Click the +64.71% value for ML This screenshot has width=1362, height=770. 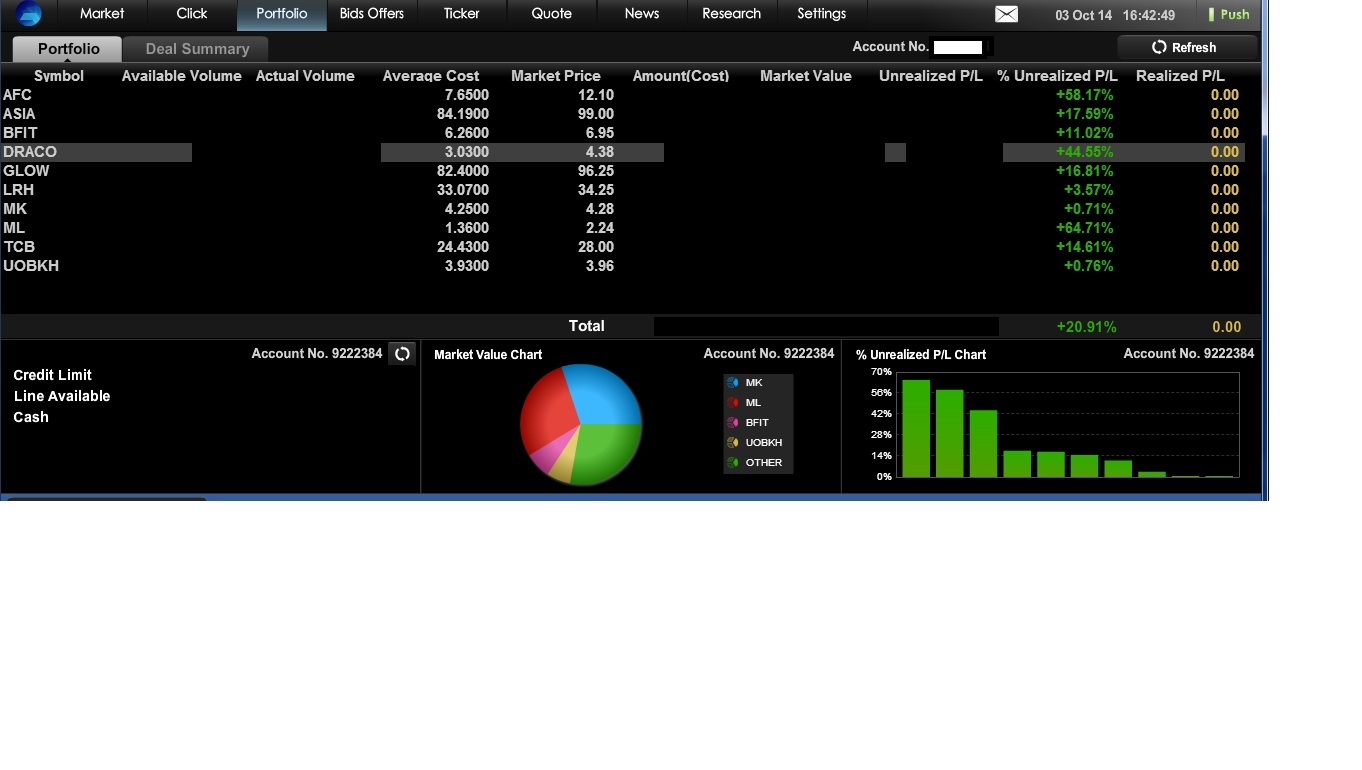click(x=1085, y=228)
